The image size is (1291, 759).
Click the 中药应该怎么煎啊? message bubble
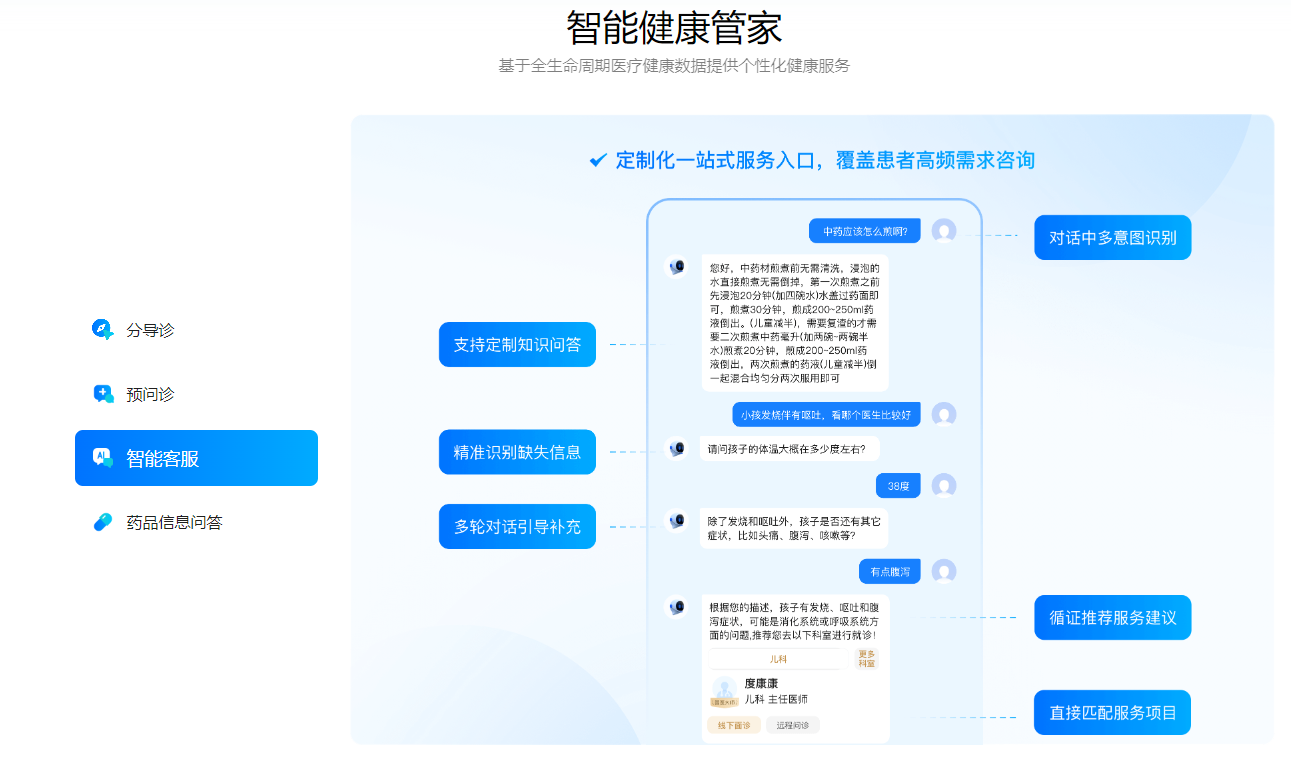[865, 231]
